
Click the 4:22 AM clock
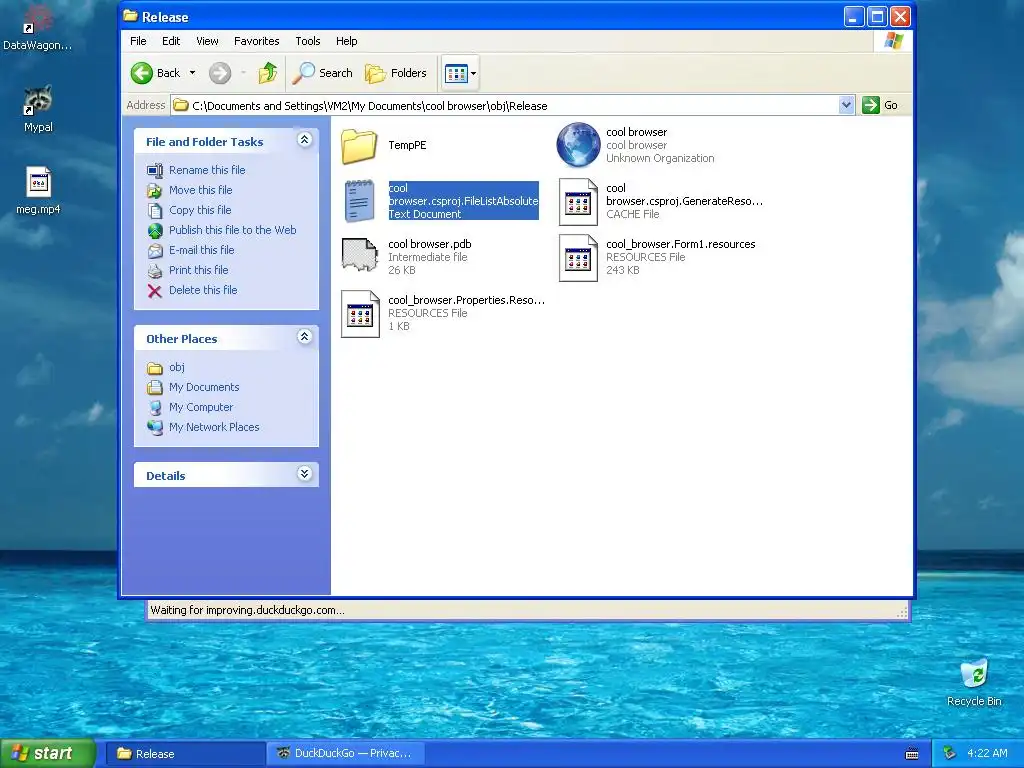pos(987,753)
